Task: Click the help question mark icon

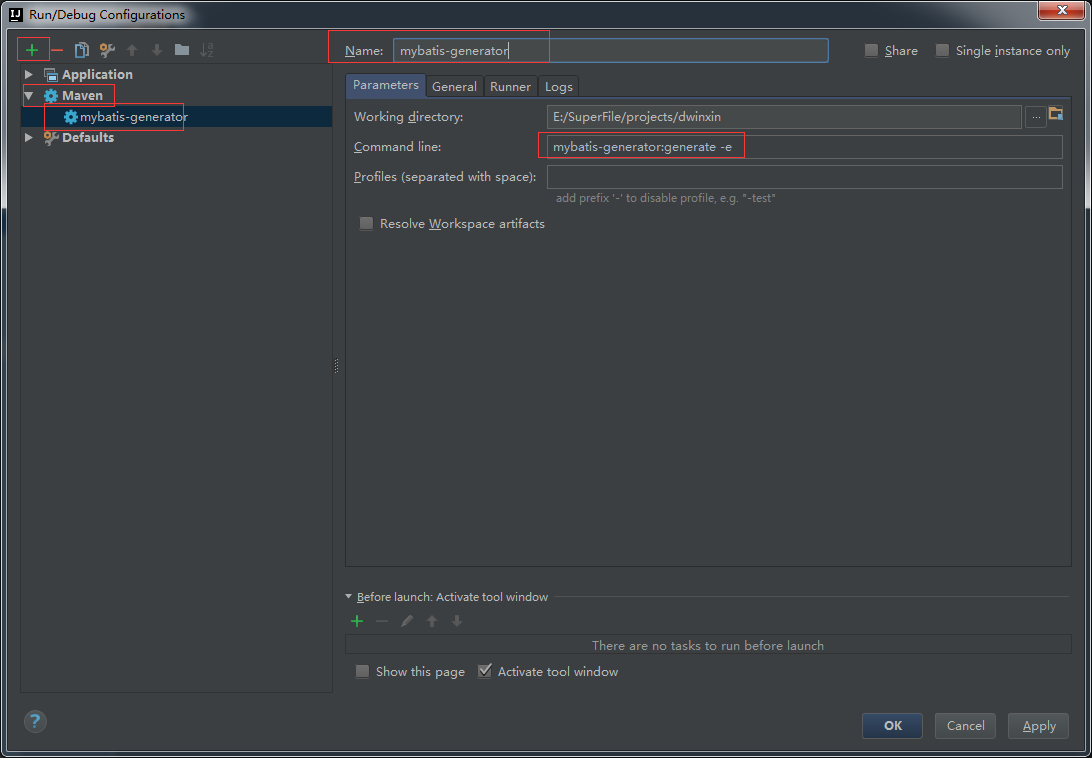Action: pos(35,721)
